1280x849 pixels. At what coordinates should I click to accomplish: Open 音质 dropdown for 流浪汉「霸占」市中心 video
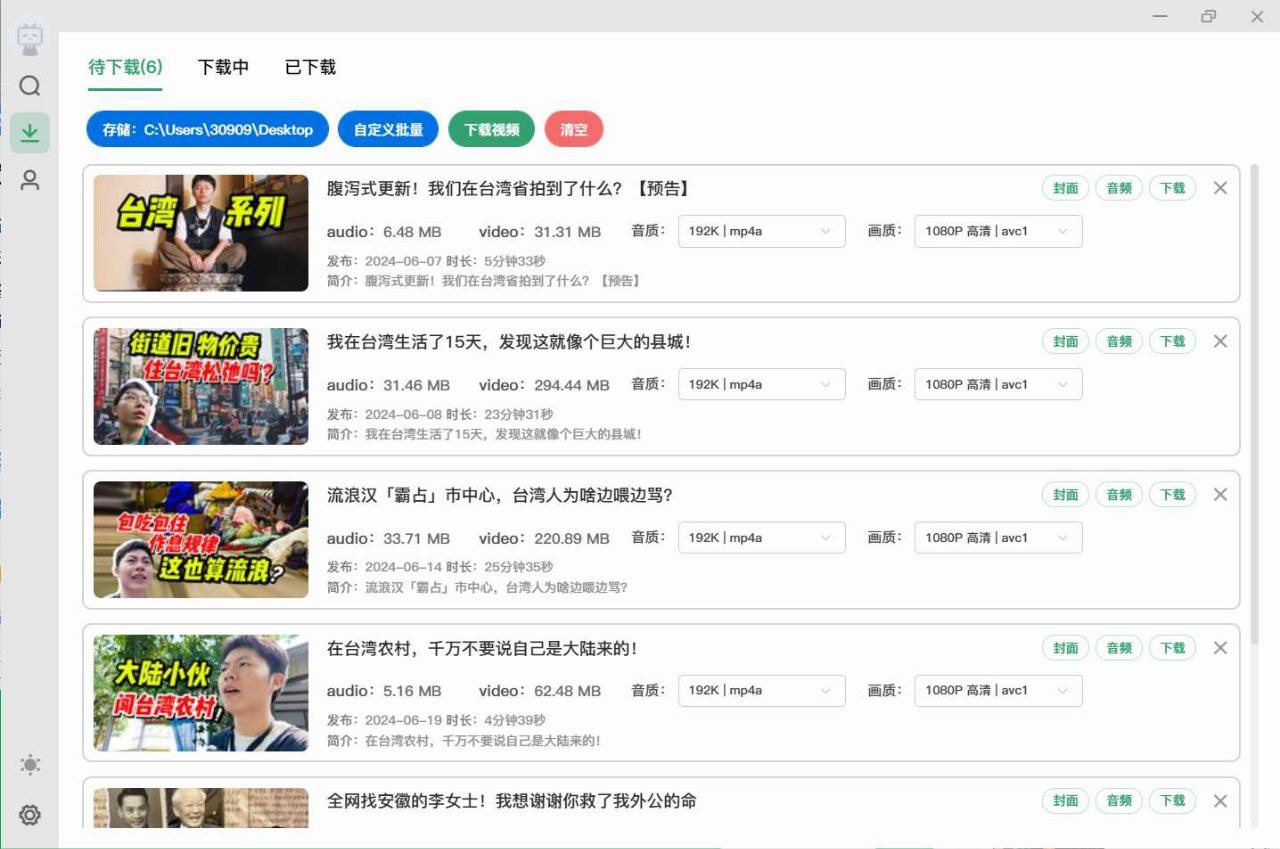(762, 537)
